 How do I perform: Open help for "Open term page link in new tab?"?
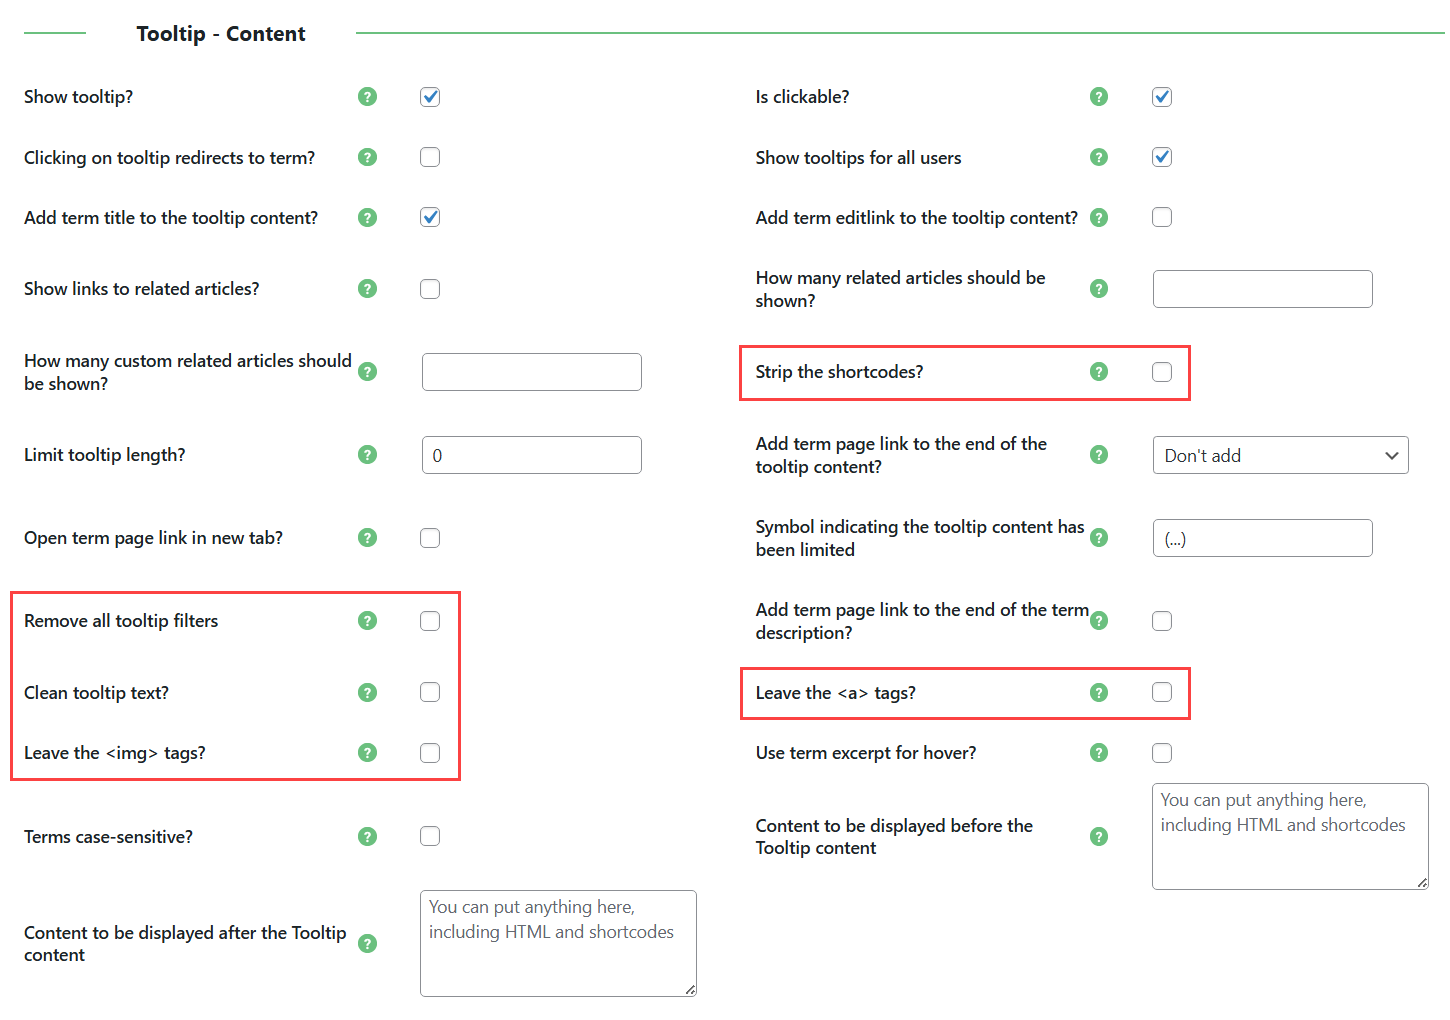(x=367, y=537)
